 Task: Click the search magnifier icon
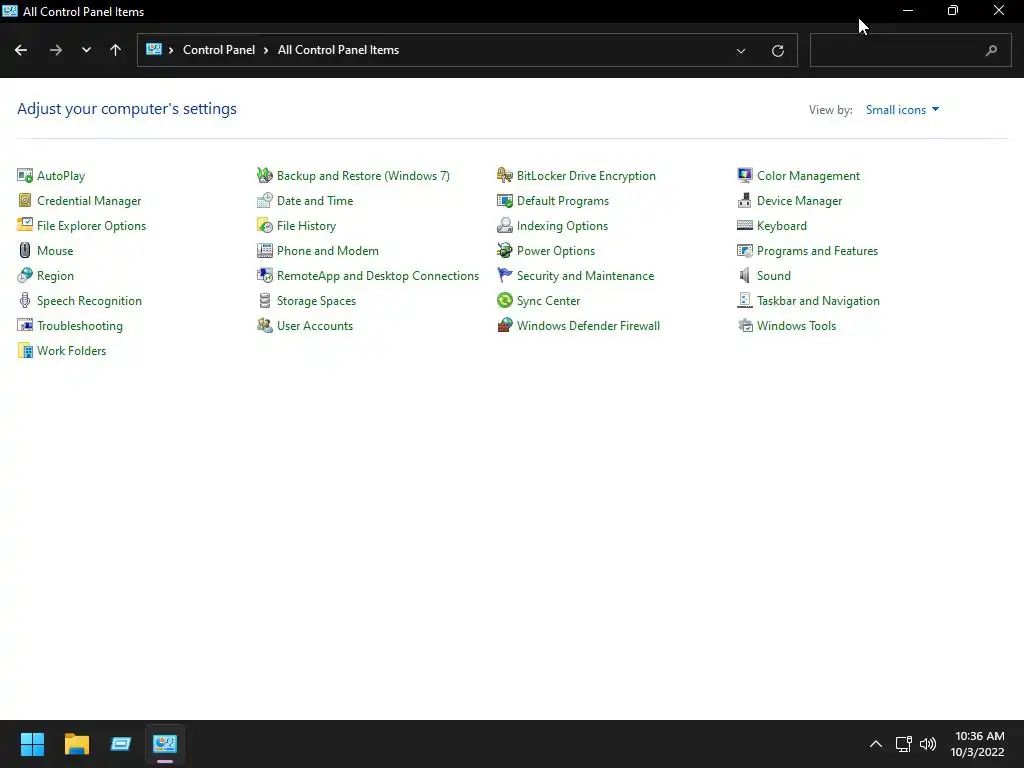[x=991, y=50]
